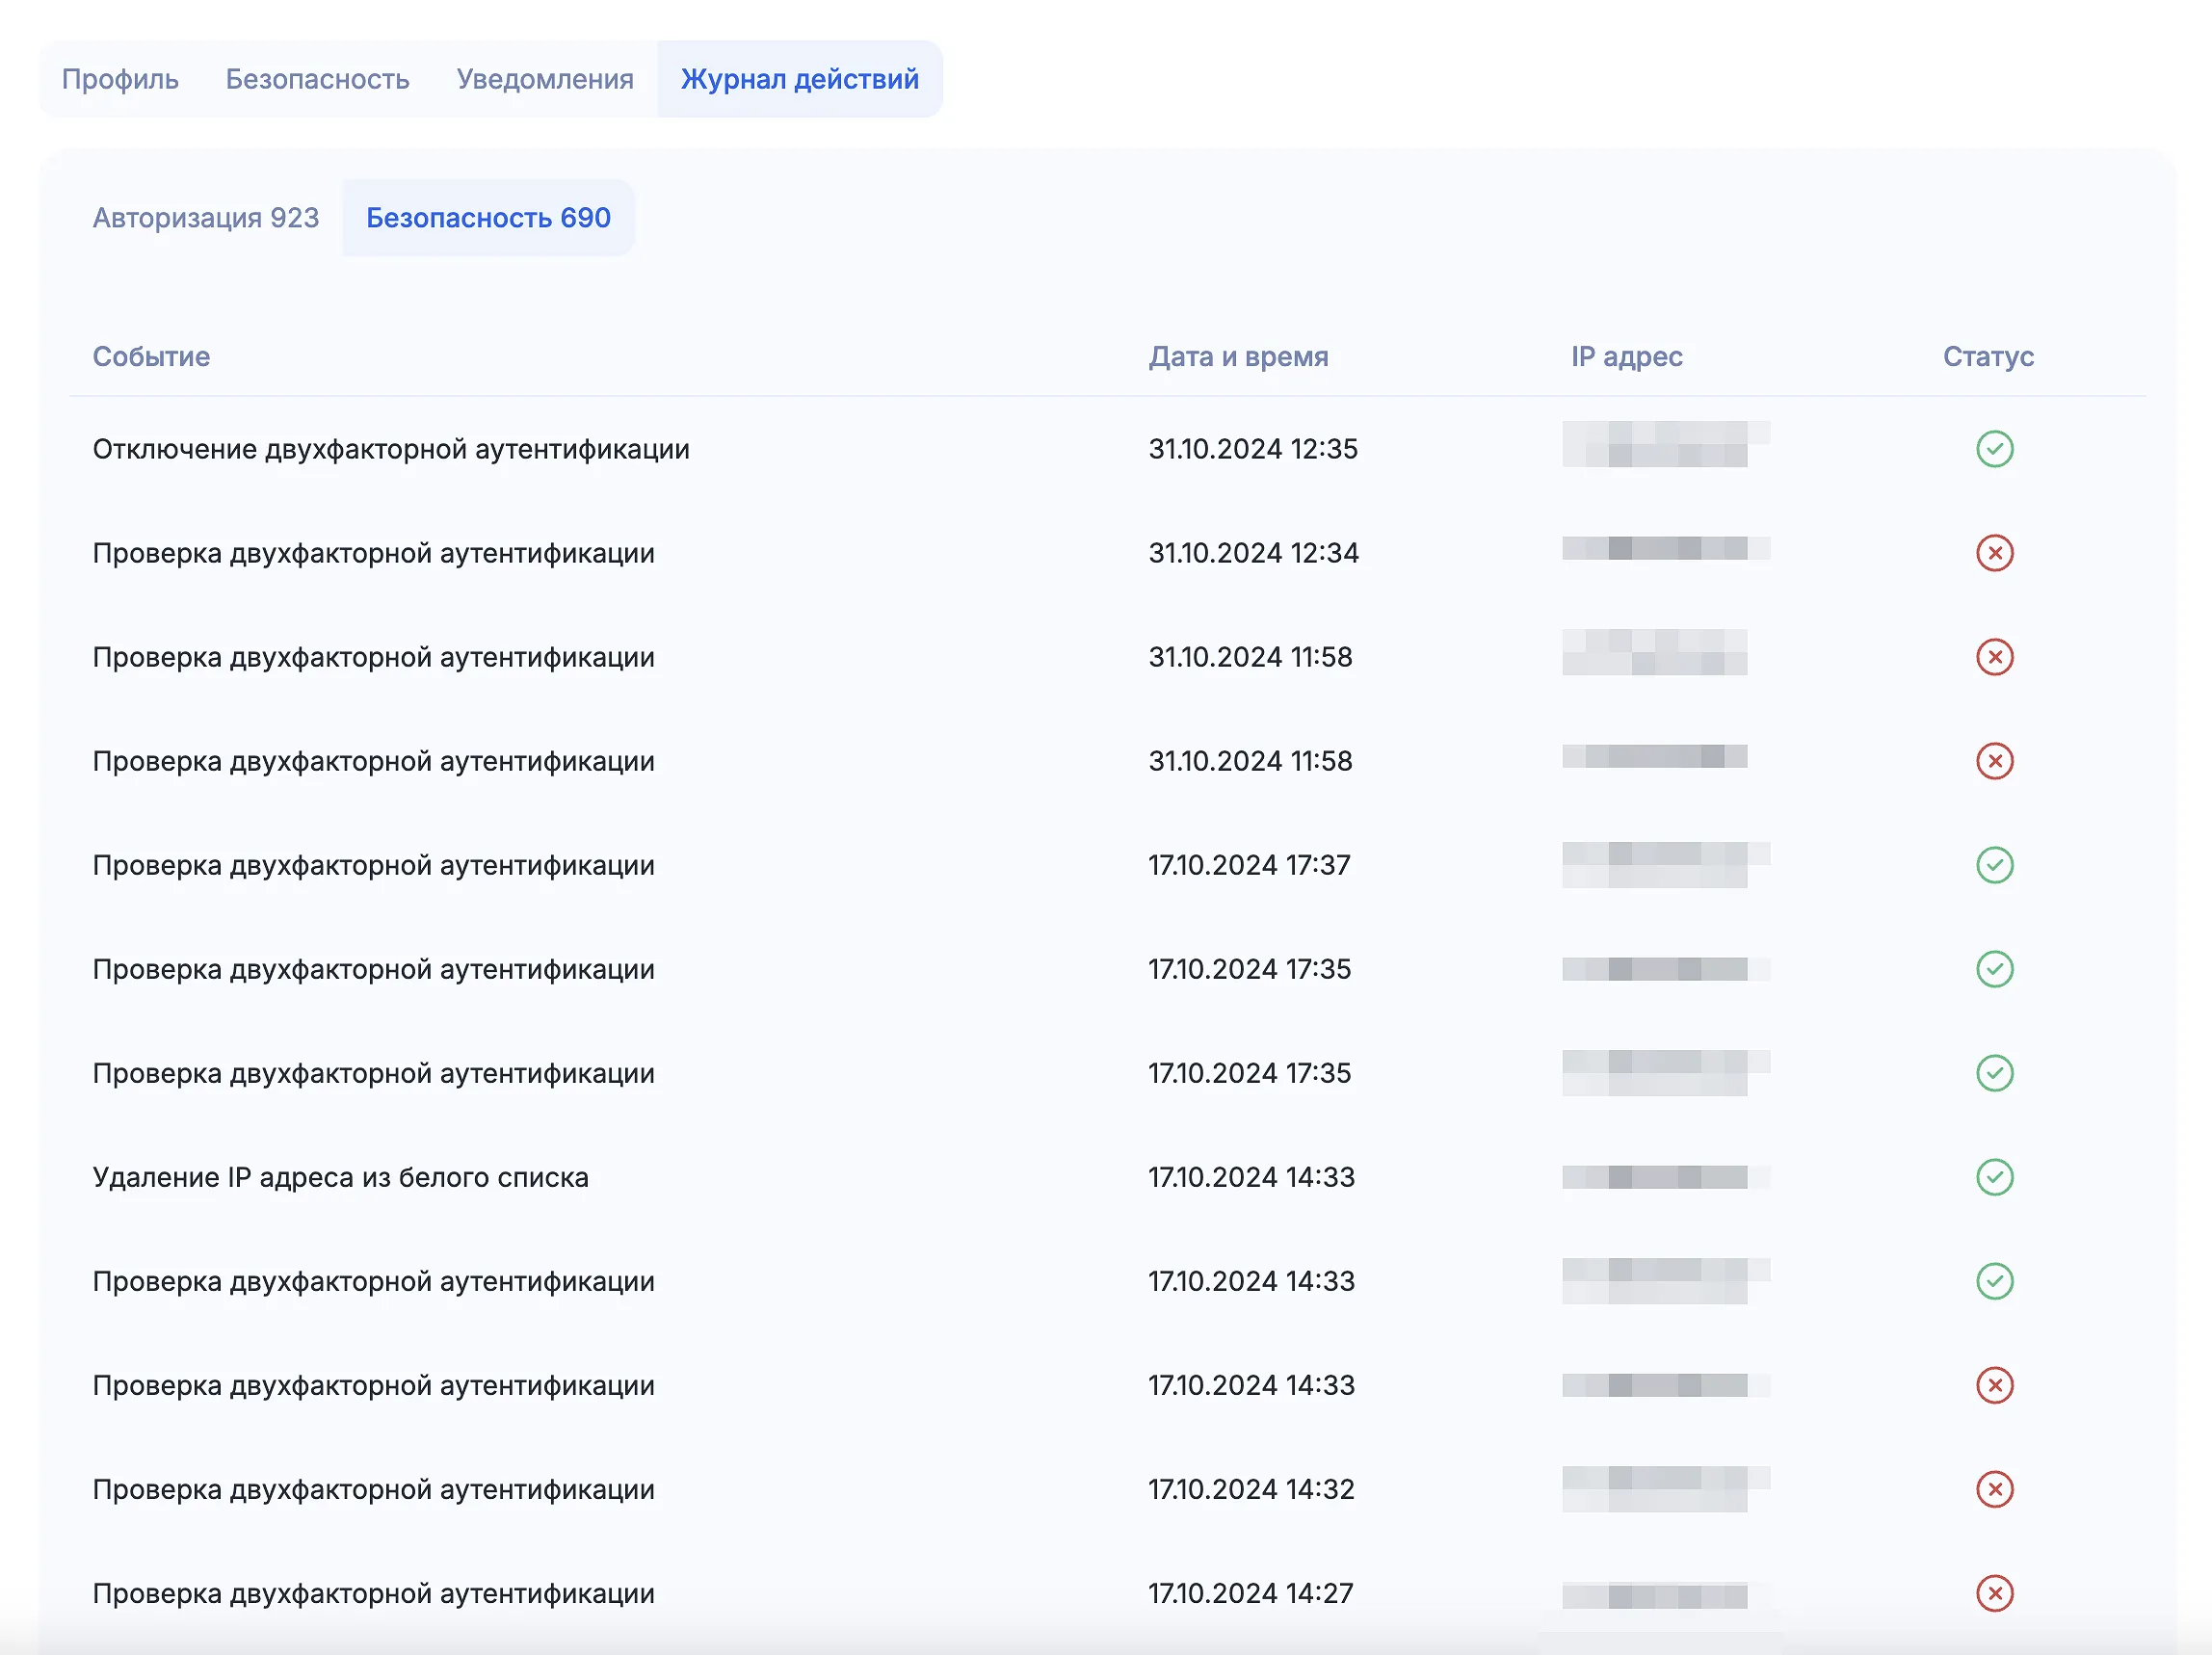Viewport: 2212px width, 1655px height.
Task: Click red error status icon at 17.10.2024 14:27
Action: click(x=1994, y=1593)
